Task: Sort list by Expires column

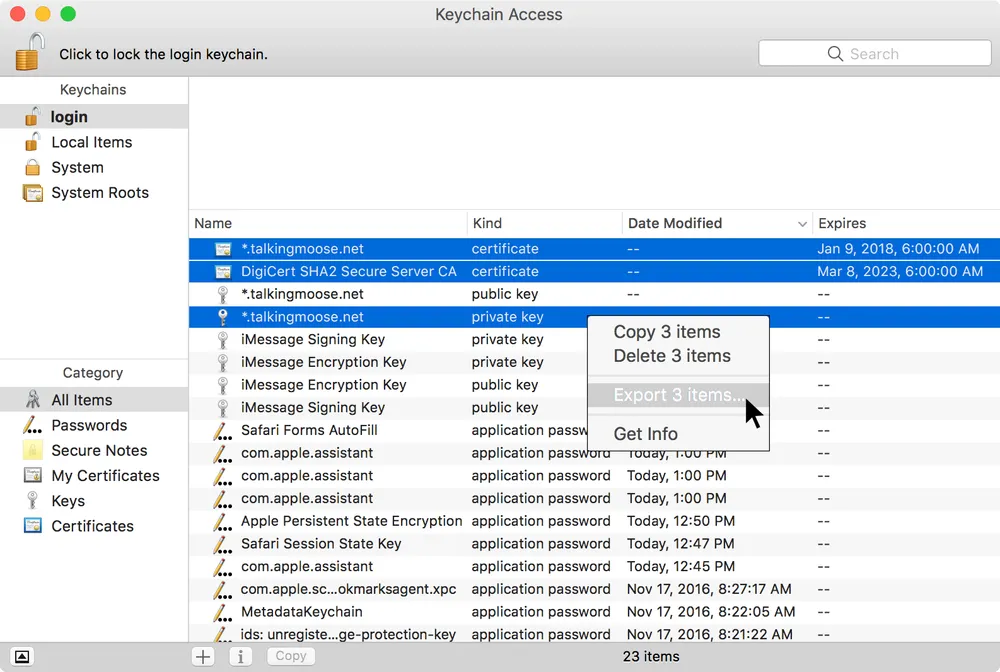Action: tap(906, 223)
